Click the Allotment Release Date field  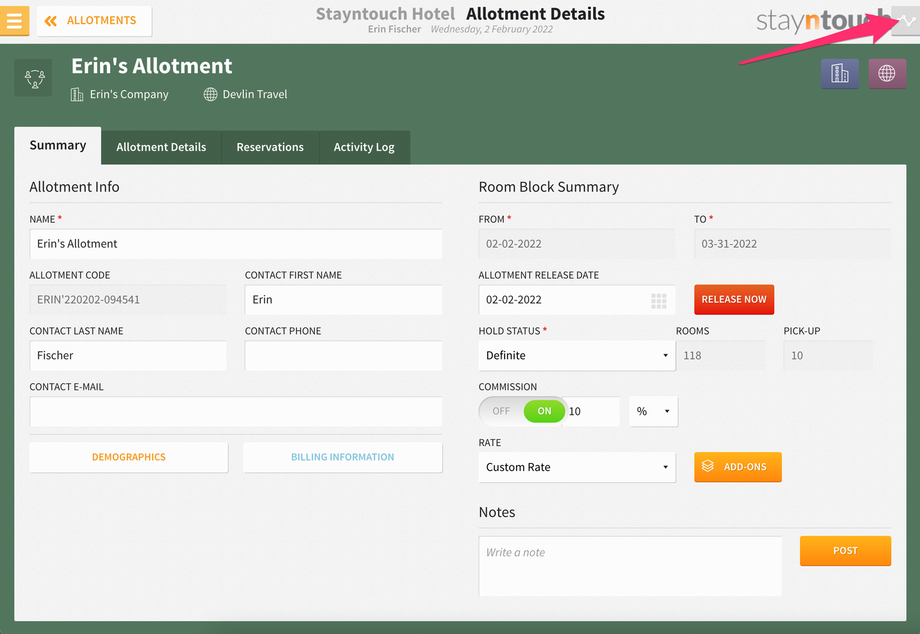point(577,300)
